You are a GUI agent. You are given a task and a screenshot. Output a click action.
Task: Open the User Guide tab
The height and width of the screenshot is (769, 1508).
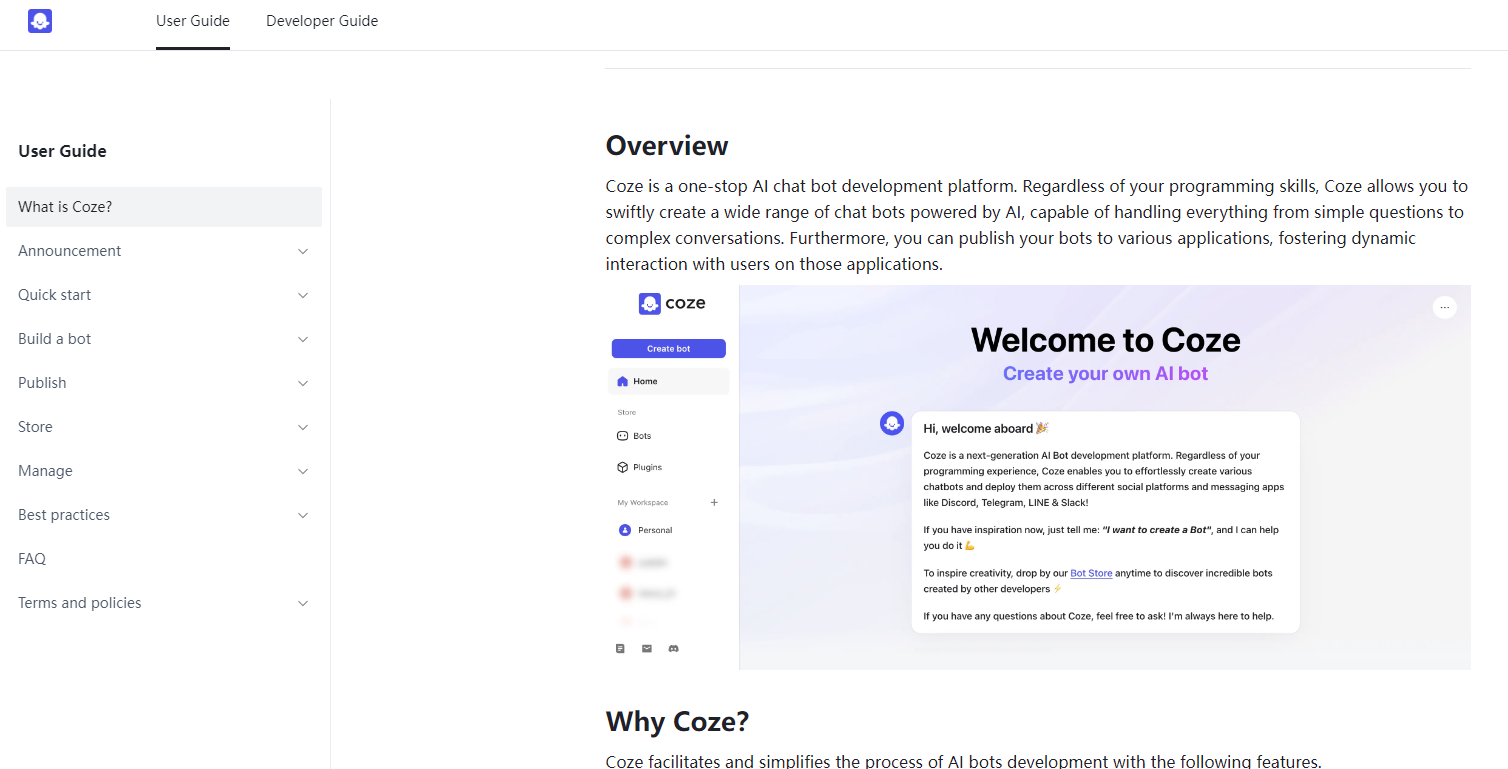click(x=193, y=21)
